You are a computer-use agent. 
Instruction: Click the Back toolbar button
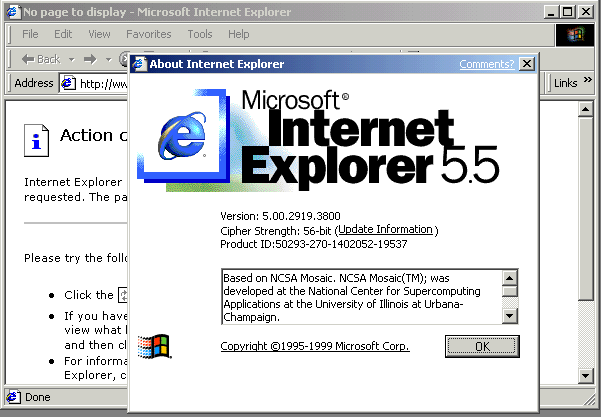pyautogui.click(x=41, y=59)
